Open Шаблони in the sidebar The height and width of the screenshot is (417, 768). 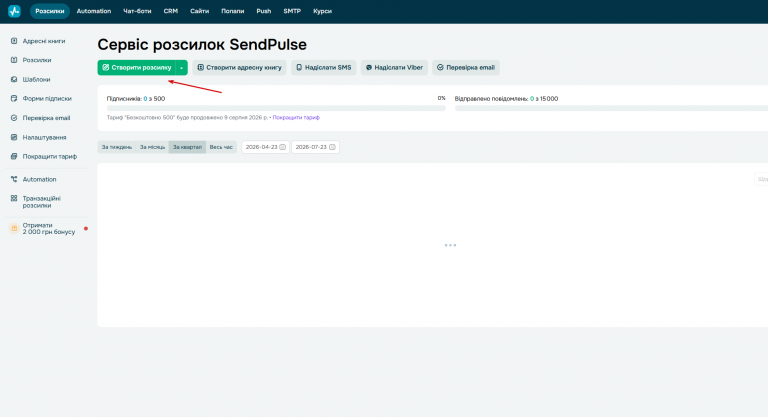click(36, 79)
